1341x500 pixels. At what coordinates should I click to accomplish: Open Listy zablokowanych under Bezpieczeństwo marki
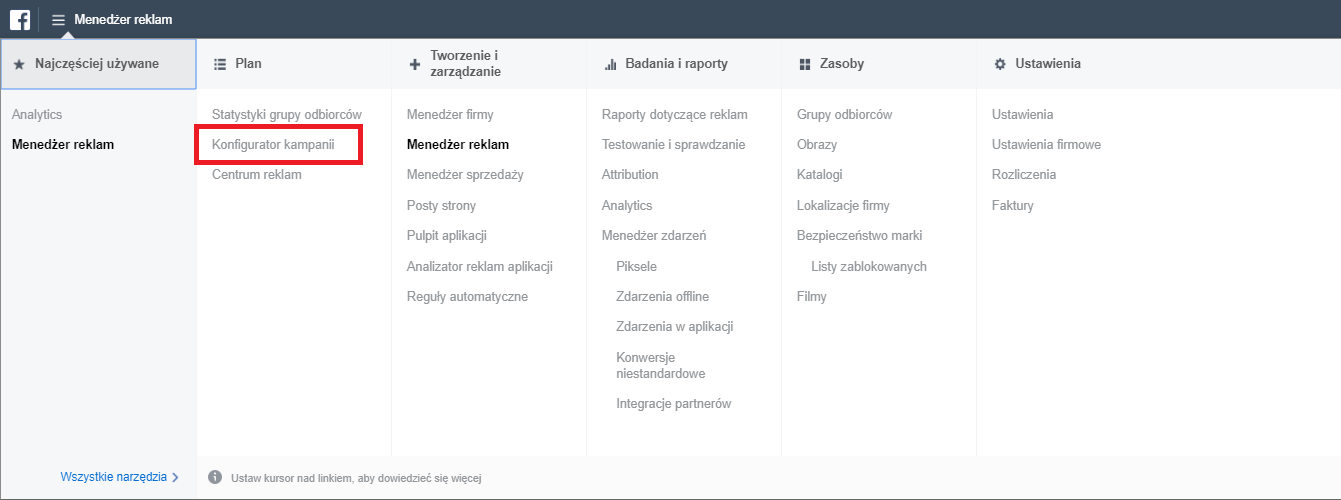pyautogui.click(x=869, y=267)
